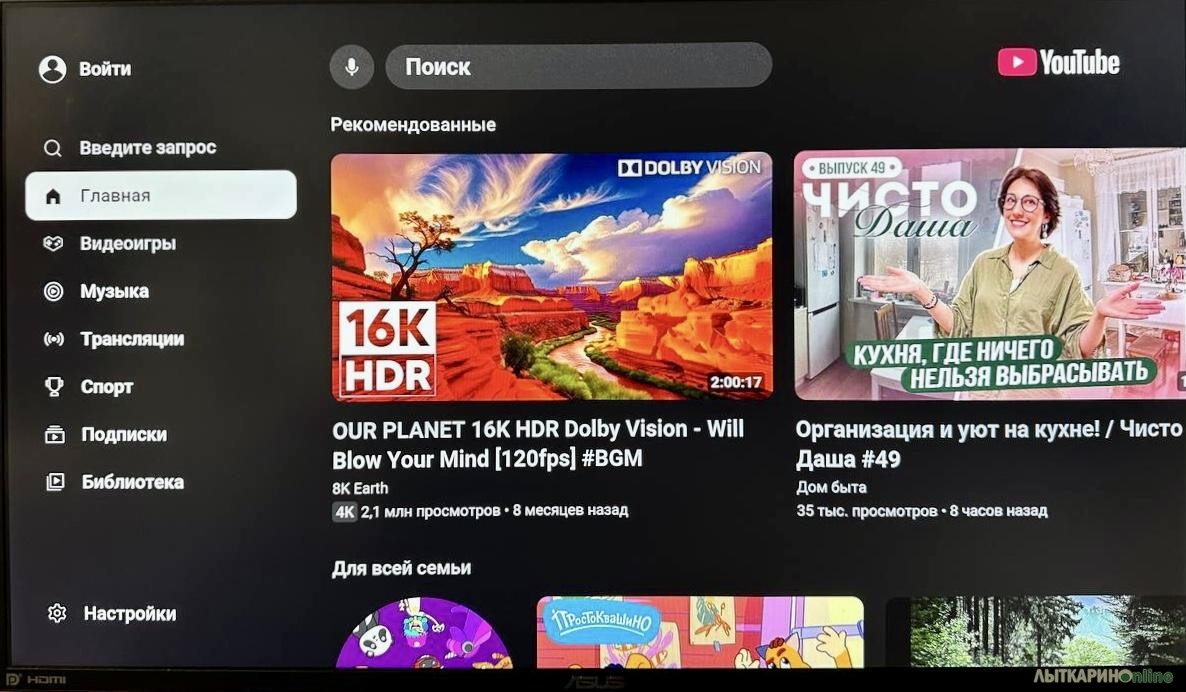Click the YouTube logo
Image resolution: width=1186 pixels, height=692 pixels.
(x=1058, y=62)
